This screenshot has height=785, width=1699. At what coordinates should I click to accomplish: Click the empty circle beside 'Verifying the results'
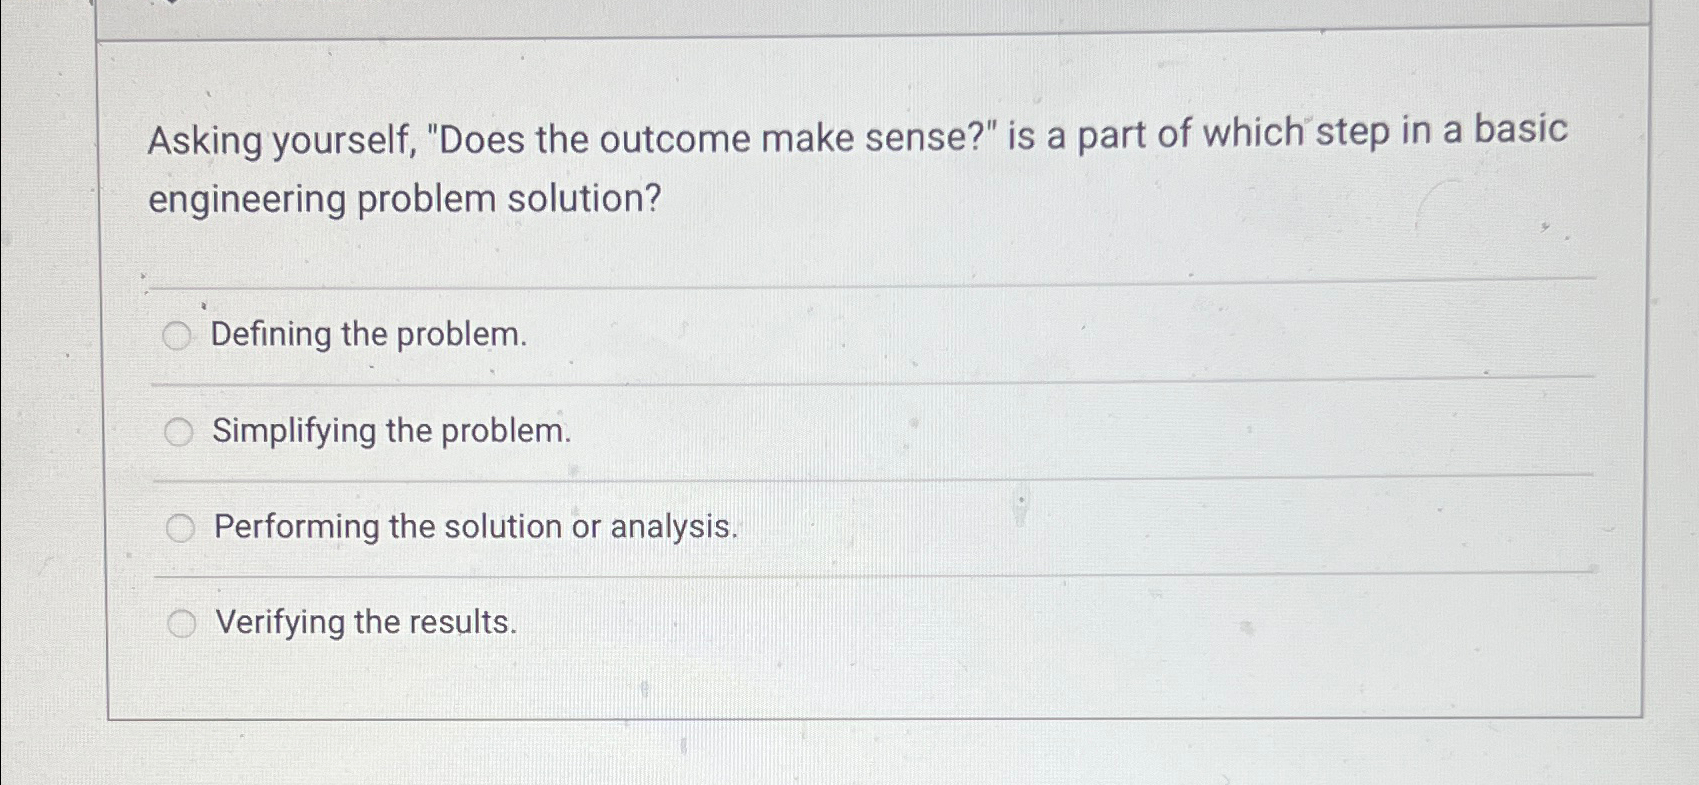[182, 623]
